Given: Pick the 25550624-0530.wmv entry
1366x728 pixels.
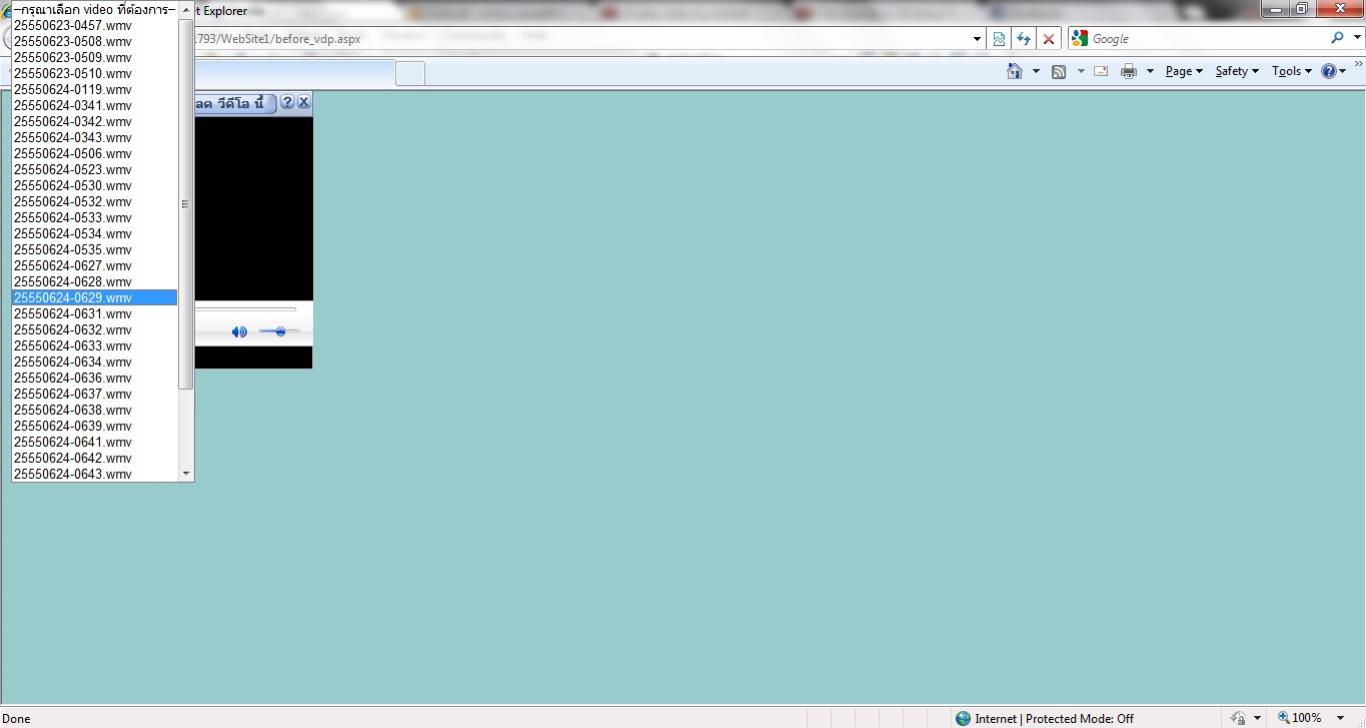Looking at the screenshot, I should point(95,185).
